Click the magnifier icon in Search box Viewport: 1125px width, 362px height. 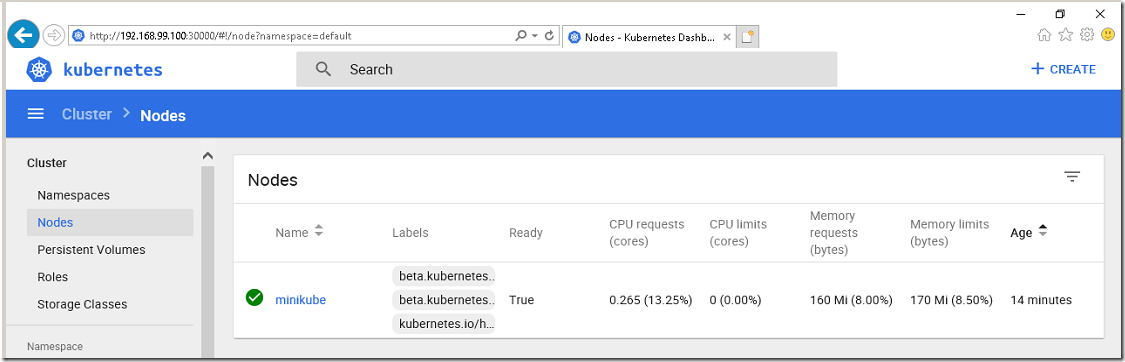(x=324, y=69)
